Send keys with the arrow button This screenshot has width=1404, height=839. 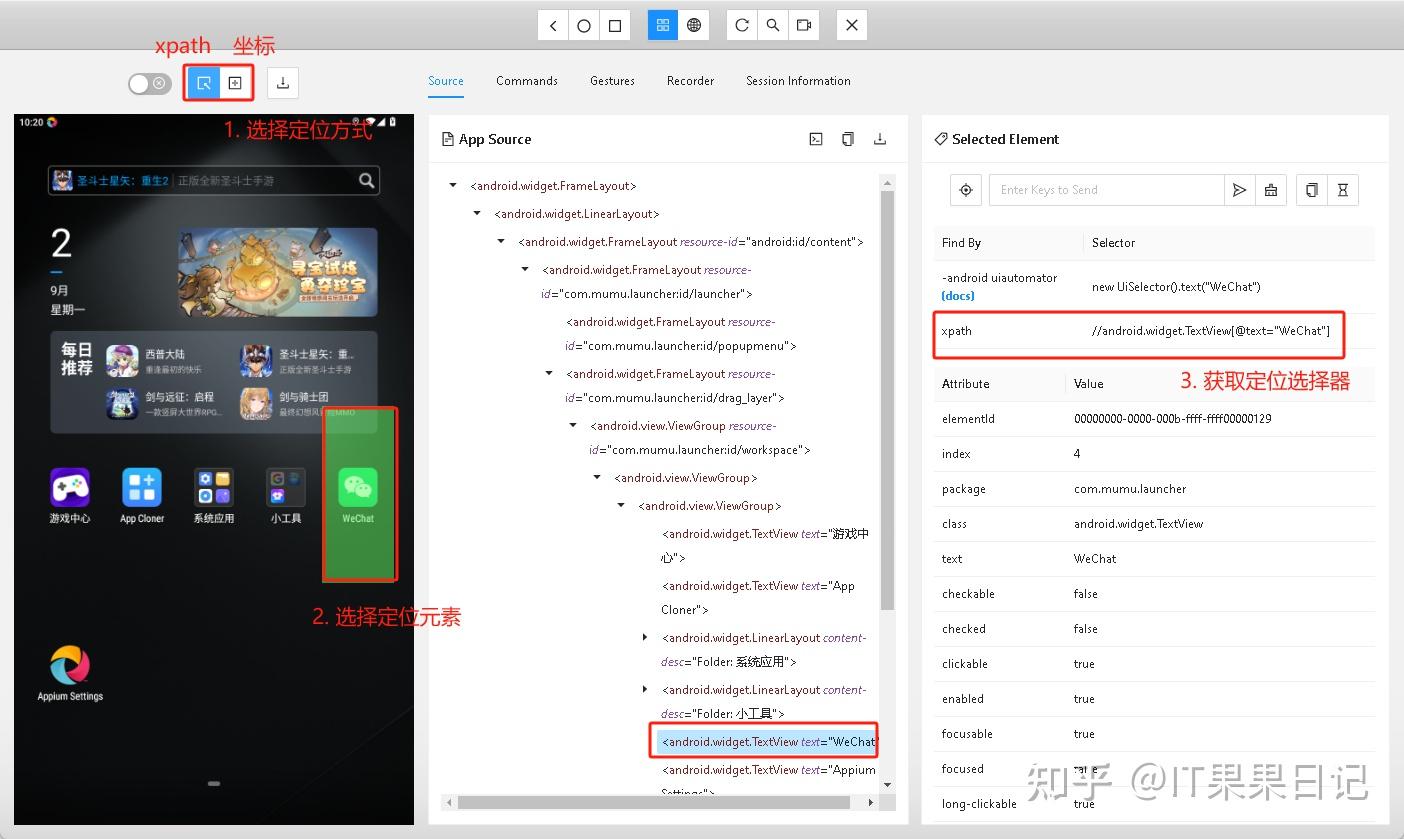click(1239, 190)
